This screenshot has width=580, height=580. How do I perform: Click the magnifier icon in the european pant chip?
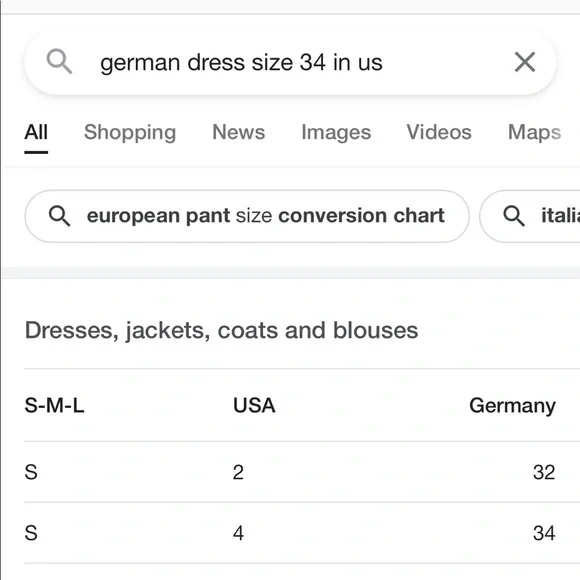(x=60, y=216)
